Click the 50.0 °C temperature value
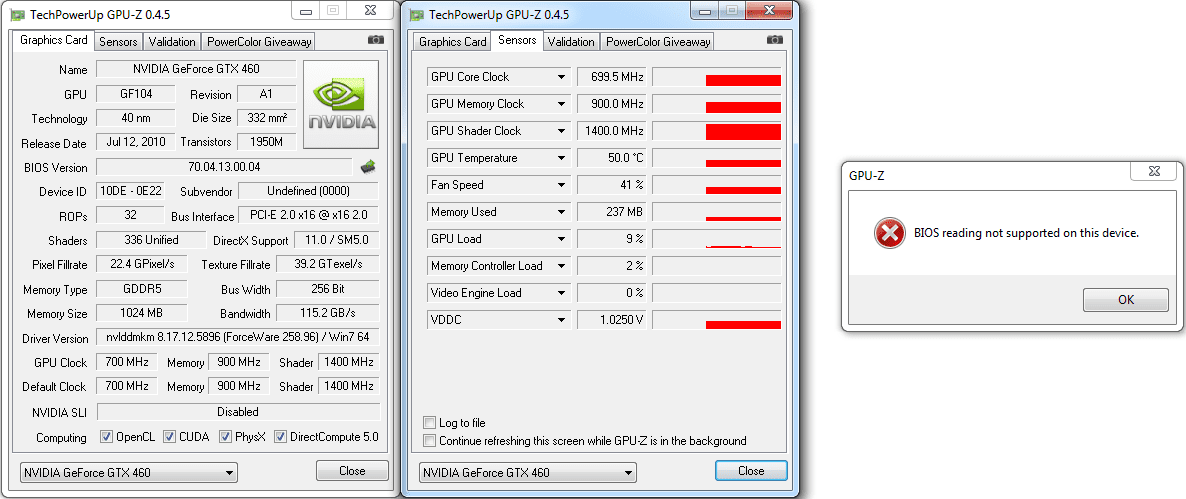This screenshot has height=499, width=1186. pos(612,158)
